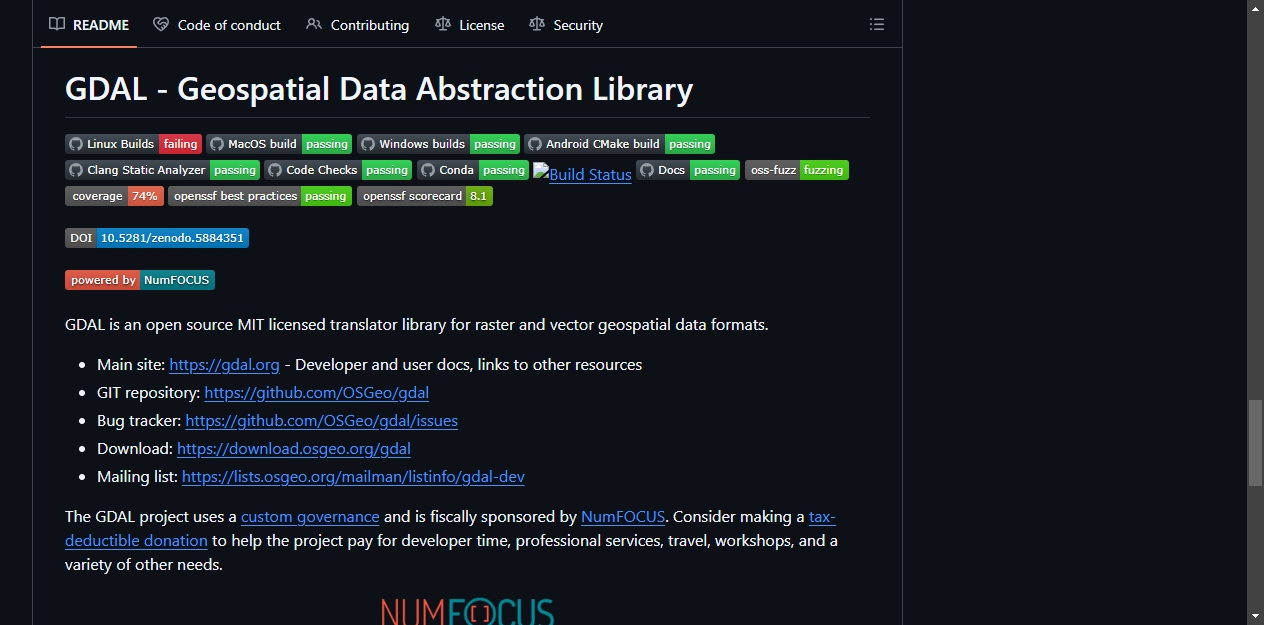Open the README outline list icon
The height and width of the screenshot is (625, 1264).
pyautogui.click(x=877, y=25)
